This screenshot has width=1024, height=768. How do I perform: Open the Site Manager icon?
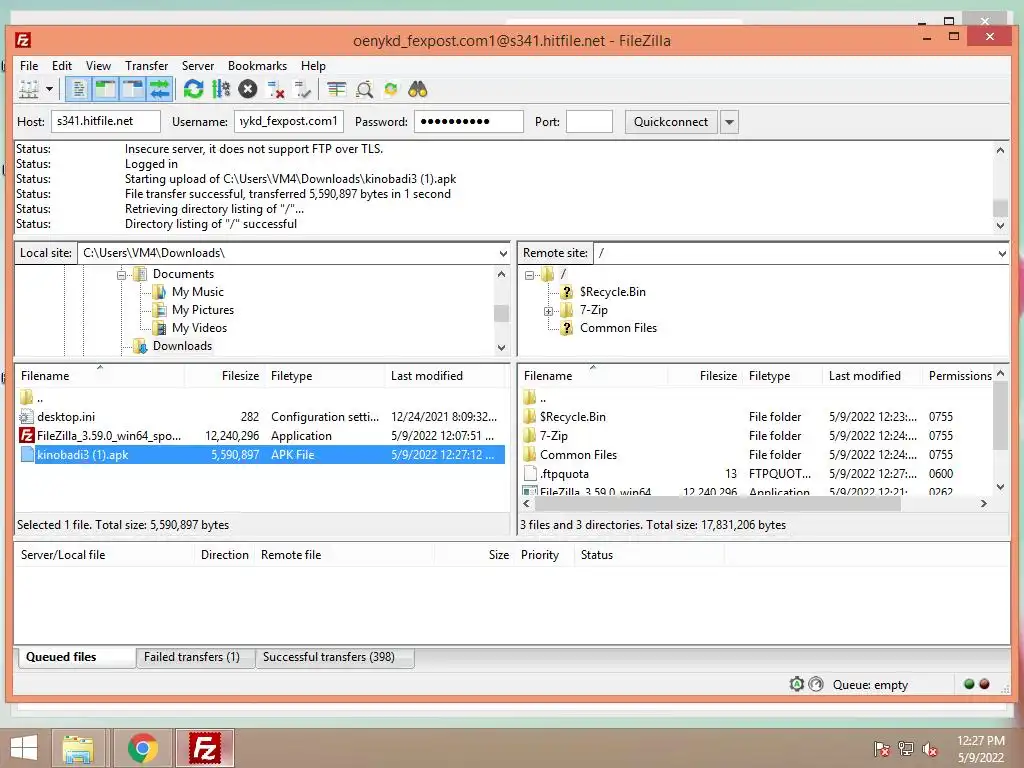(28, 89)
